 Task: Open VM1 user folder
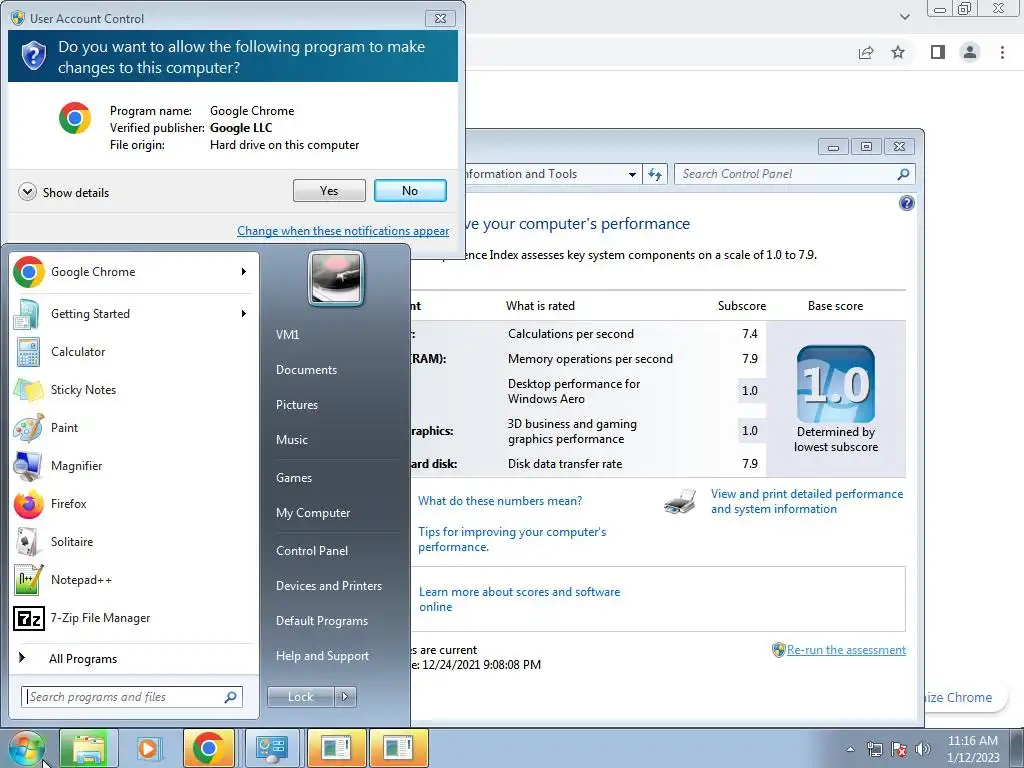click(287, 334)
